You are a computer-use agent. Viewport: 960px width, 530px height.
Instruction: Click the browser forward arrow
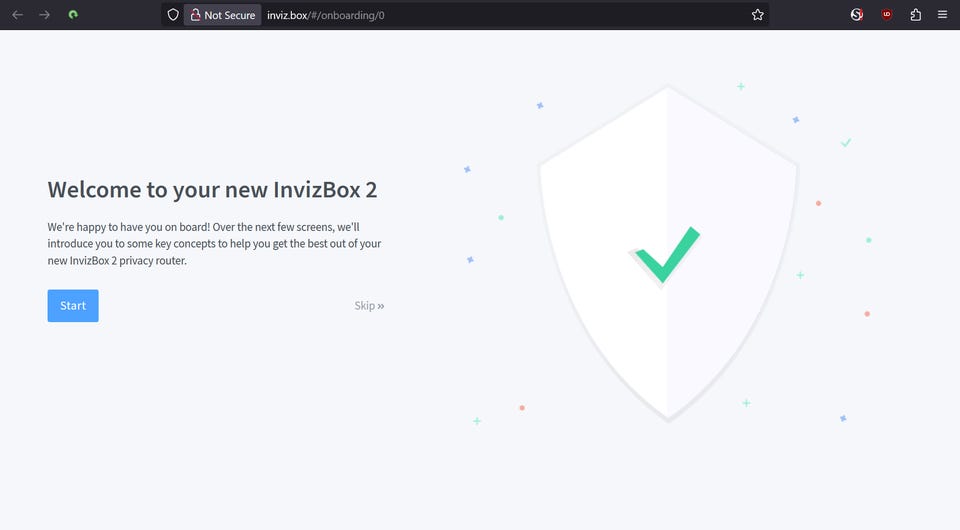[44, 15]
